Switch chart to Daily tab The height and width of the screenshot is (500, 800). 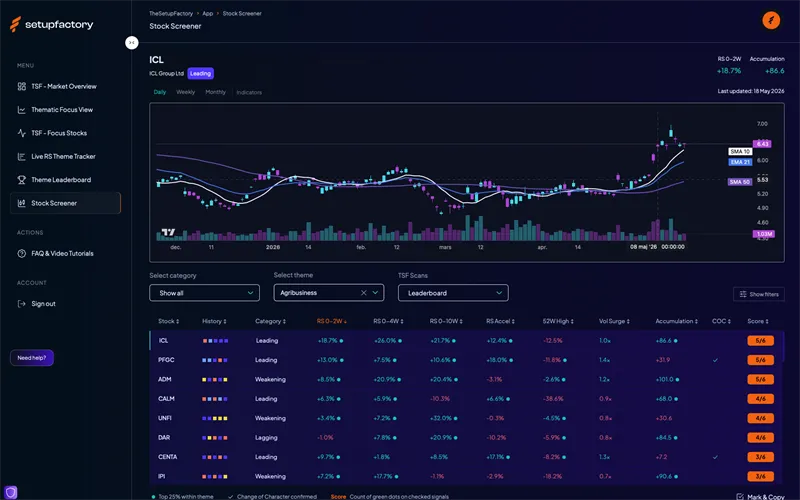coord(160,92)
